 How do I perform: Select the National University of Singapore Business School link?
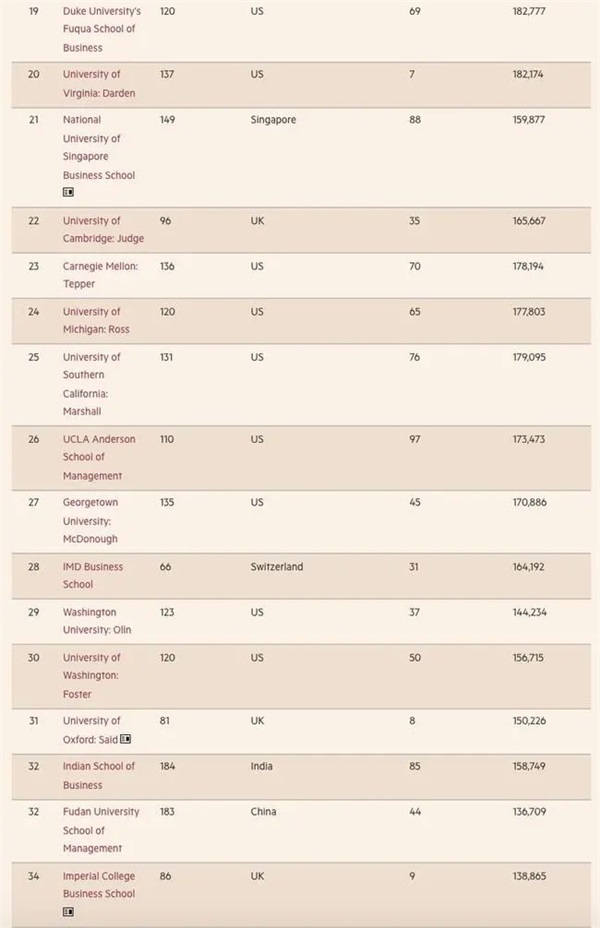tap(98, 147)
